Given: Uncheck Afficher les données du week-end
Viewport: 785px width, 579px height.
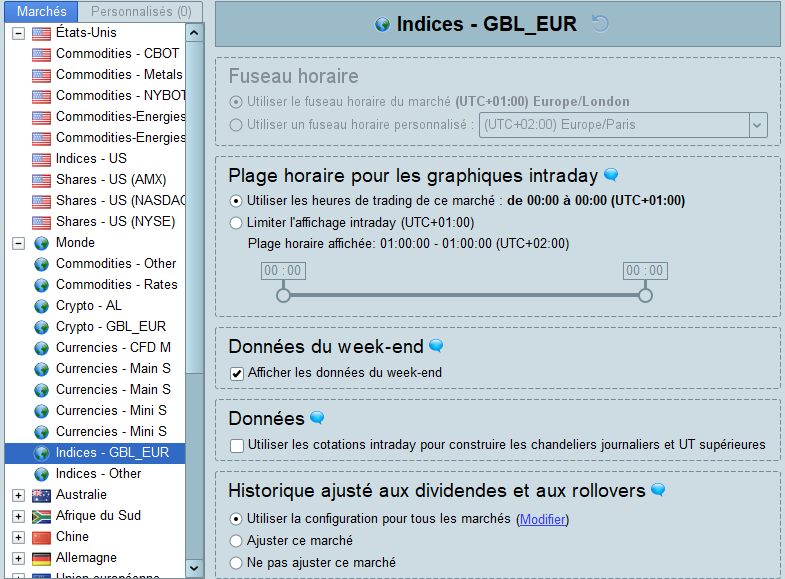Looking at the screenshot, I should click(237, 373).
